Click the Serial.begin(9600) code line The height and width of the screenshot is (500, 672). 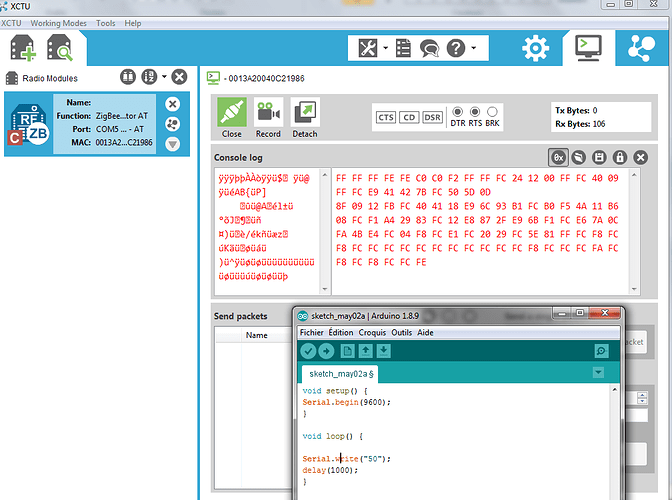(346, 402)
